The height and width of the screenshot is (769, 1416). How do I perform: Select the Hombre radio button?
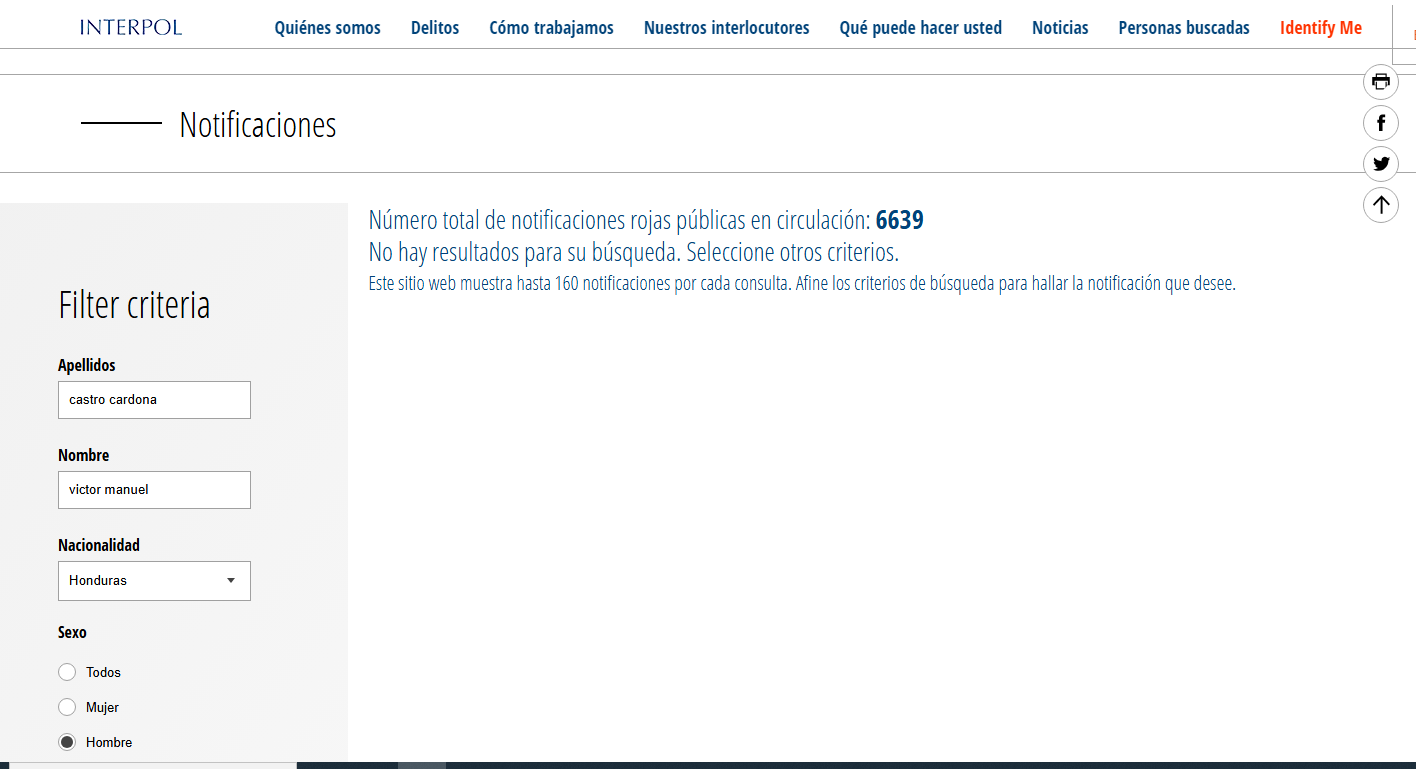(67, 742)
